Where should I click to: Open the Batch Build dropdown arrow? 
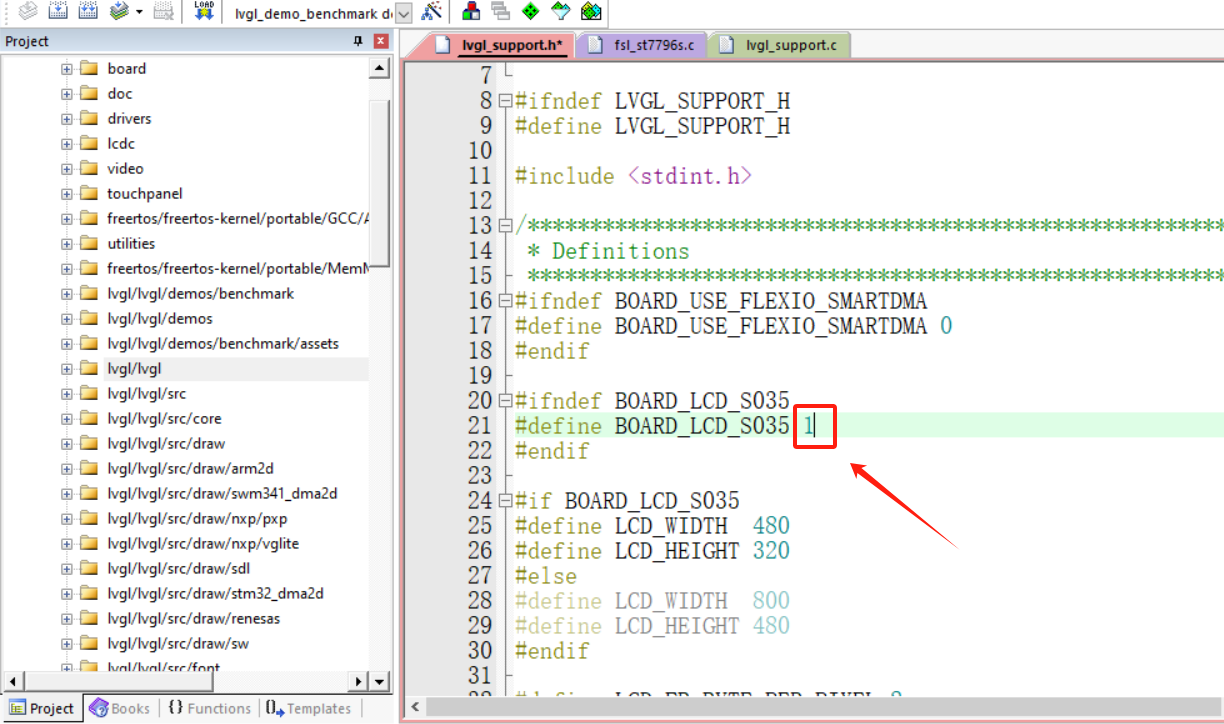(x=138, y=13)
